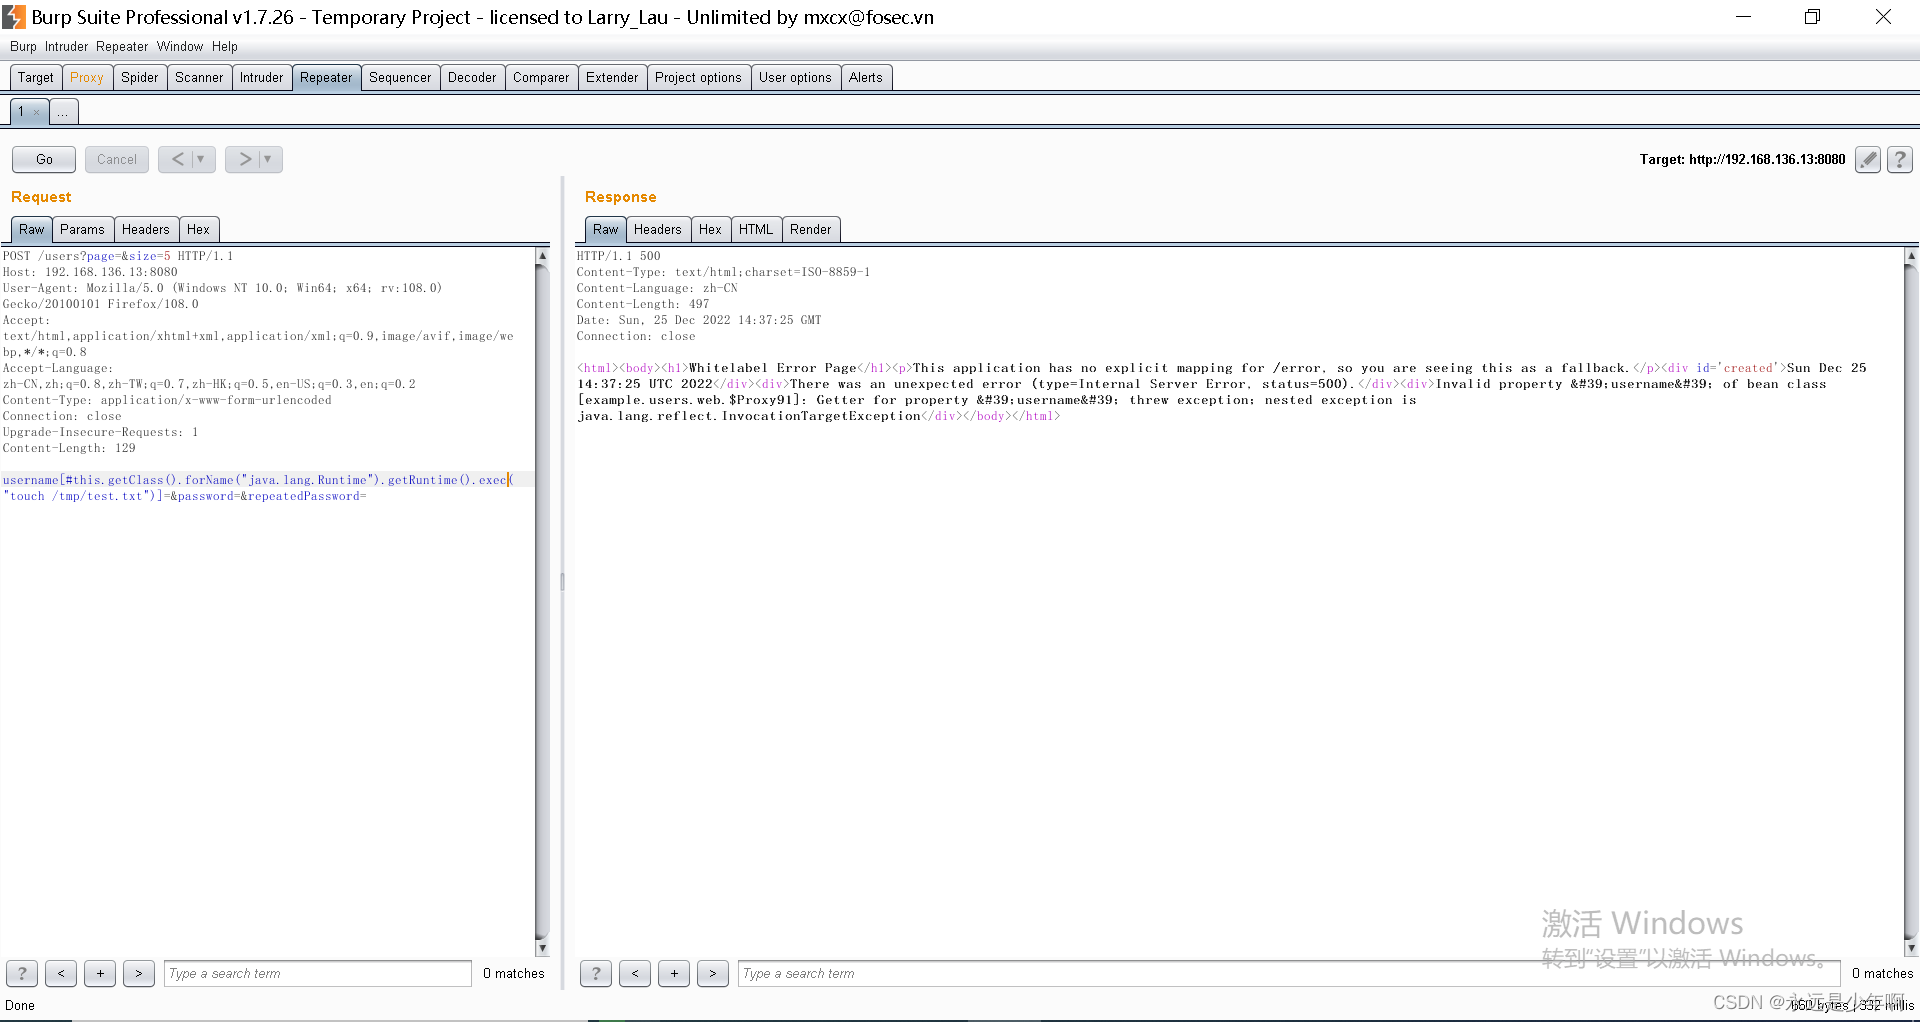Open the Alerts tab
Viewport: 1920px width, 1022px height.
(866, 77)
